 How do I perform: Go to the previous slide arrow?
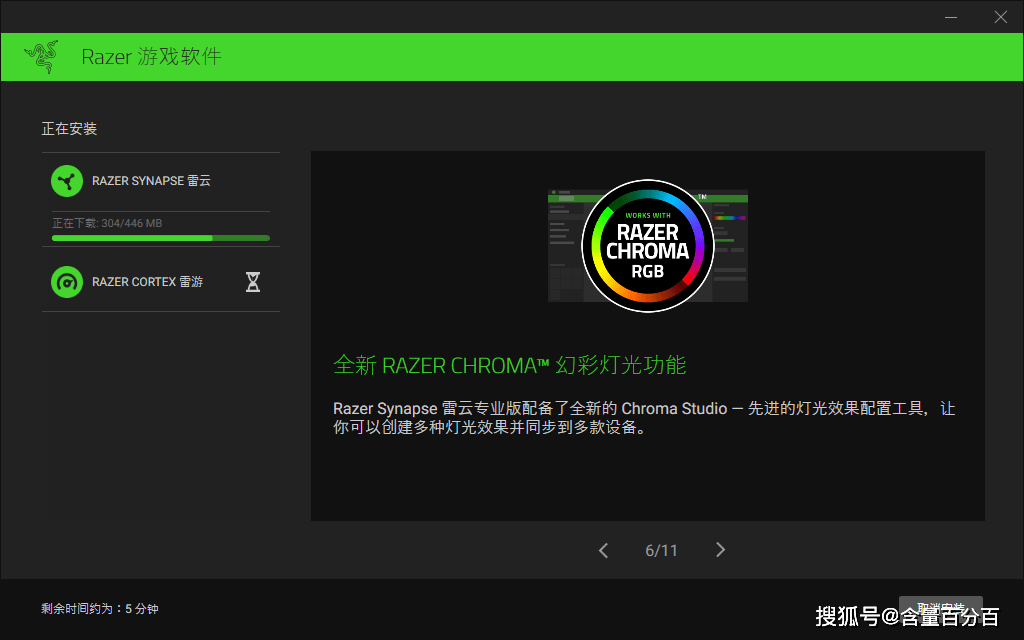(603, 551)
